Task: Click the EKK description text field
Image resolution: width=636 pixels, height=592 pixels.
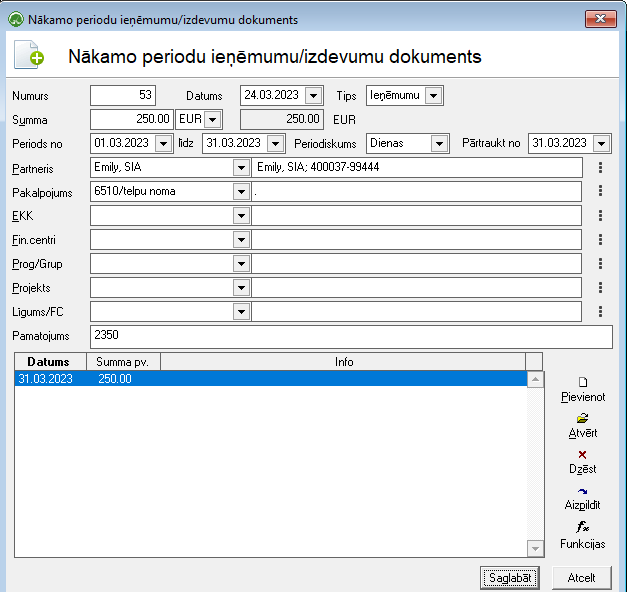Action: [x=417, y=215]
